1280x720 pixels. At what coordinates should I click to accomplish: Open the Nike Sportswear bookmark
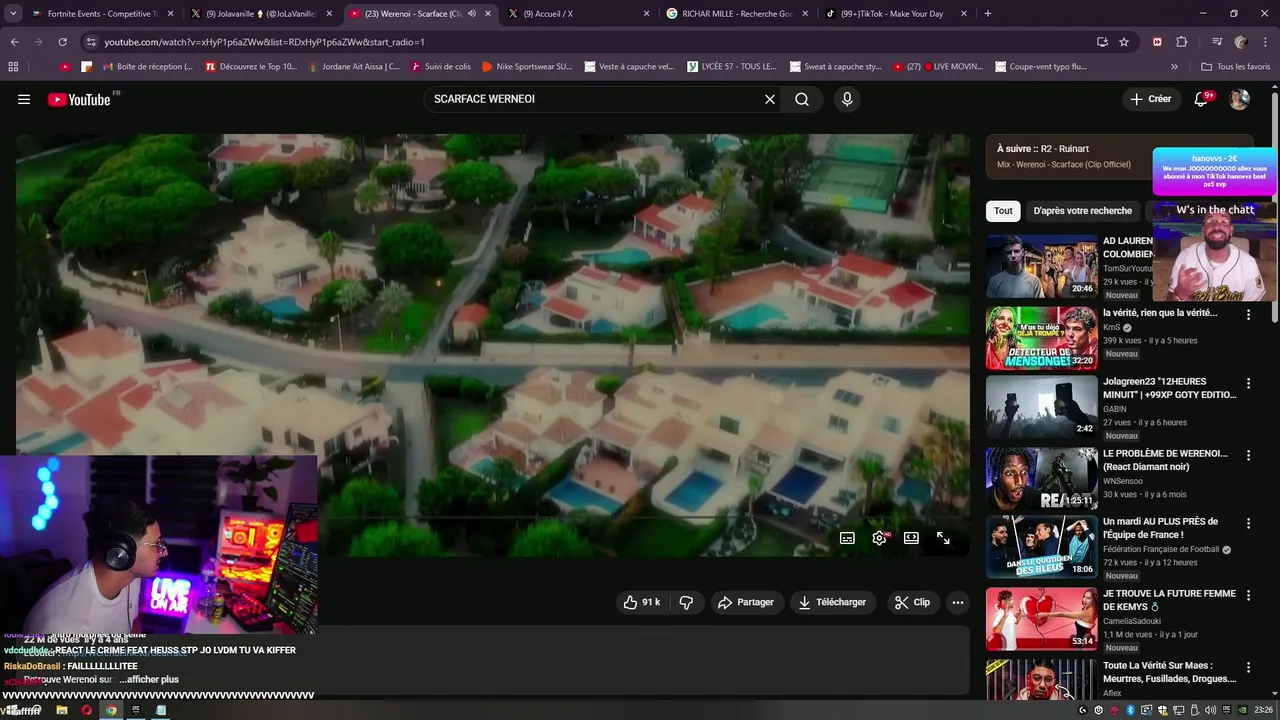click(527, 67)
